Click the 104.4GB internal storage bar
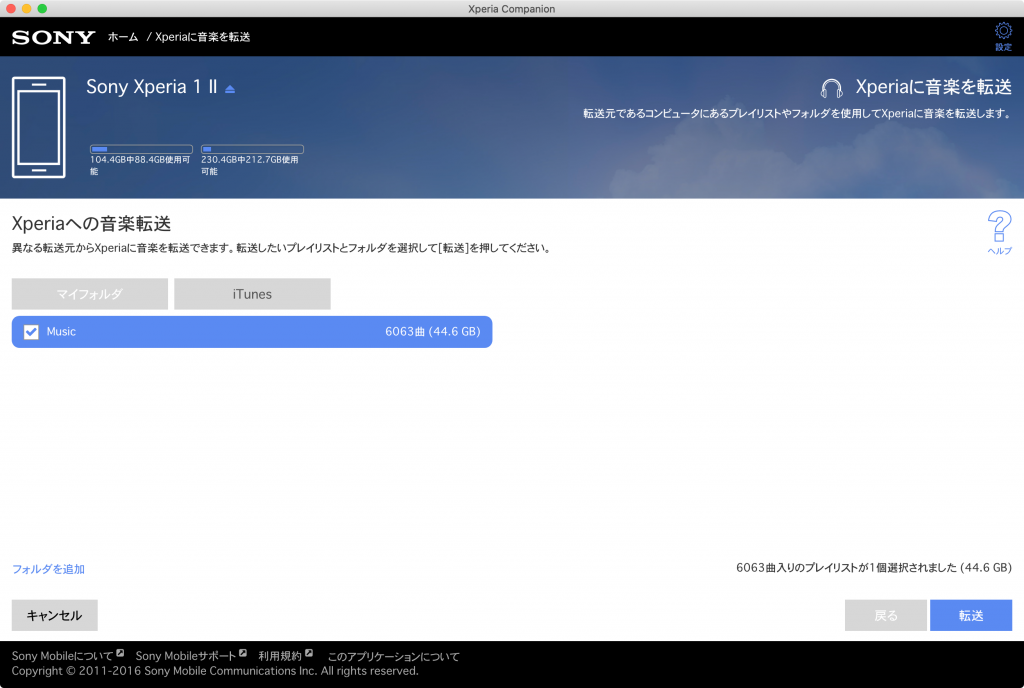The image size is (1024, 688). pyautogui.click(x=141, y=149)
